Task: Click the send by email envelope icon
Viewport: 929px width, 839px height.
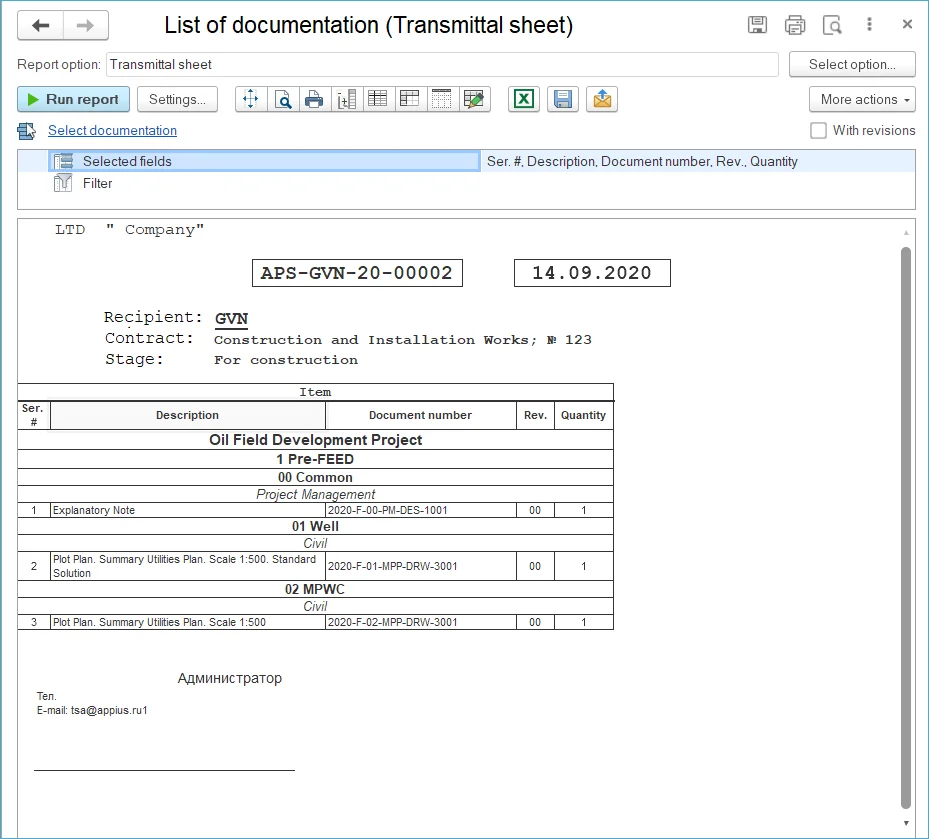Action: (x=602, y=99)
